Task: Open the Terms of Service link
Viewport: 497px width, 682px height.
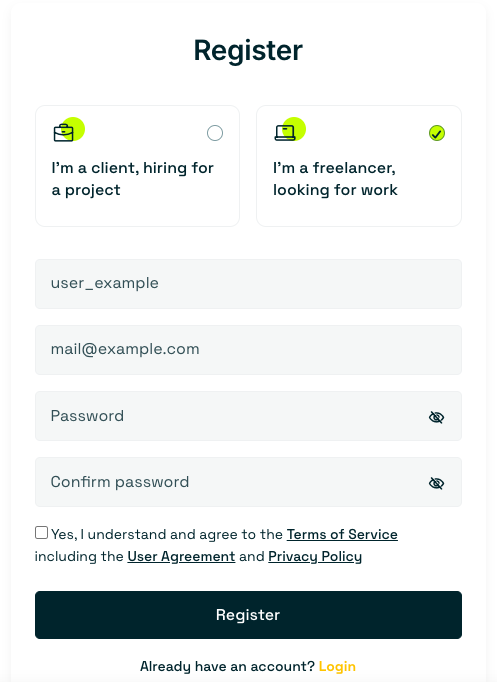Action: click(x=342, y=534)
